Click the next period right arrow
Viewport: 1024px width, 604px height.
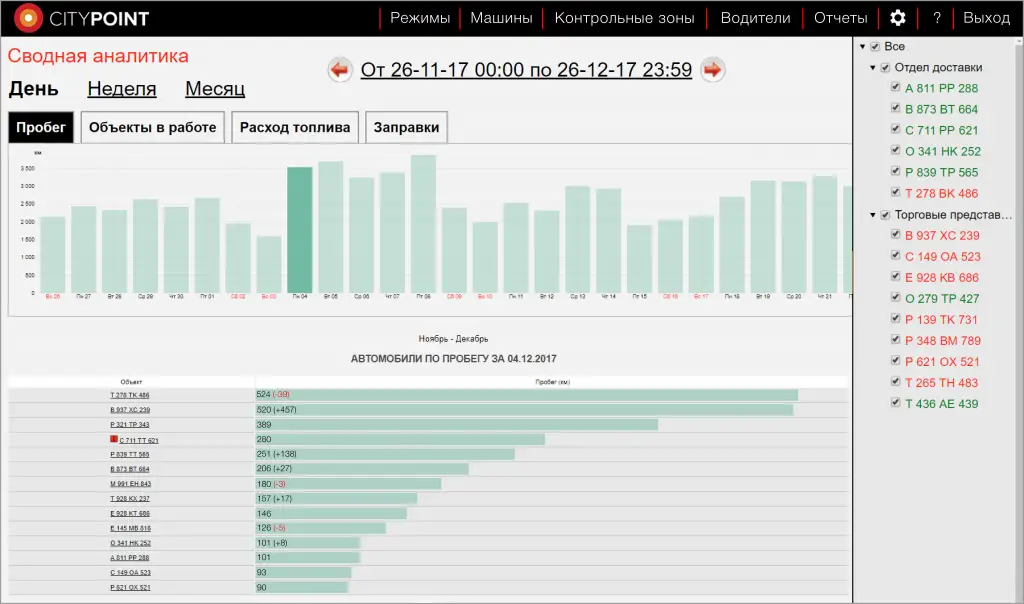(x=712, y=70)
